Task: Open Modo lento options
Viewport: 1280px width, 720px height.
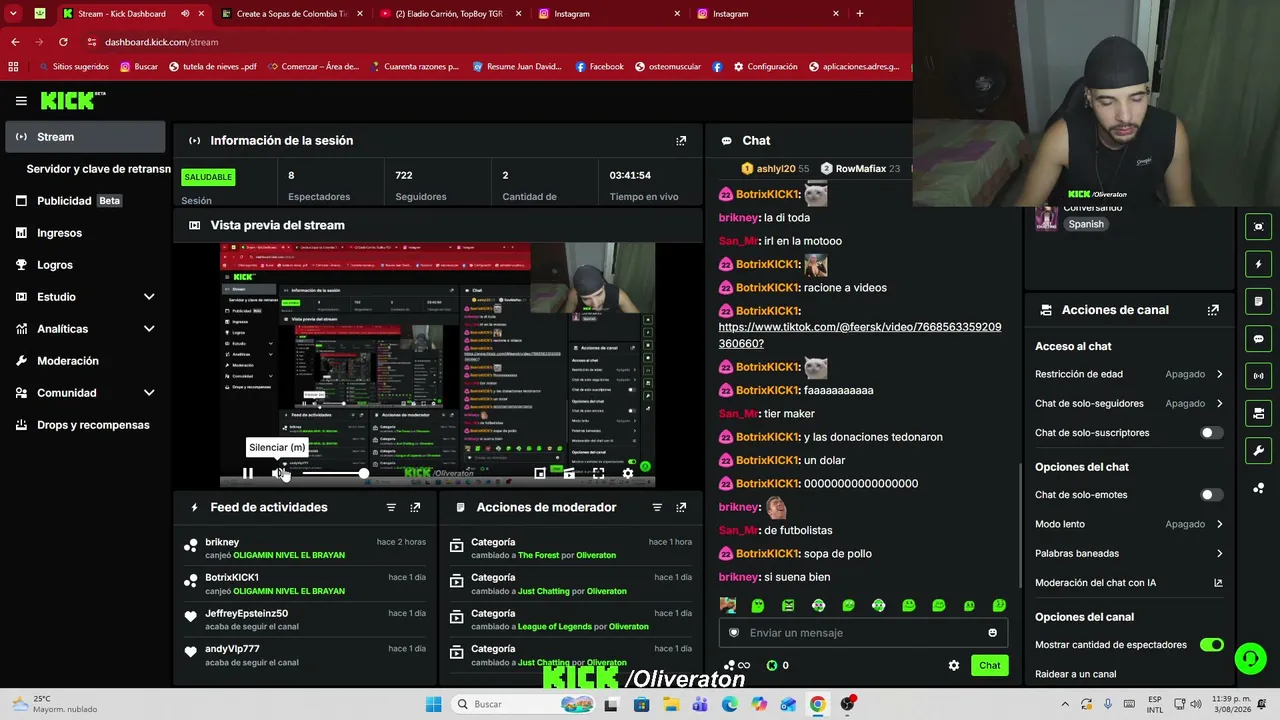Action: click(1129, 524)
